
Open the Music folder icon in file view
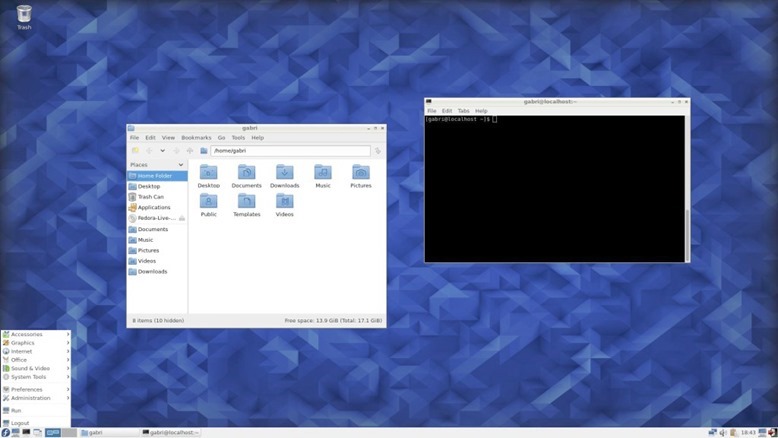point(323,176)
